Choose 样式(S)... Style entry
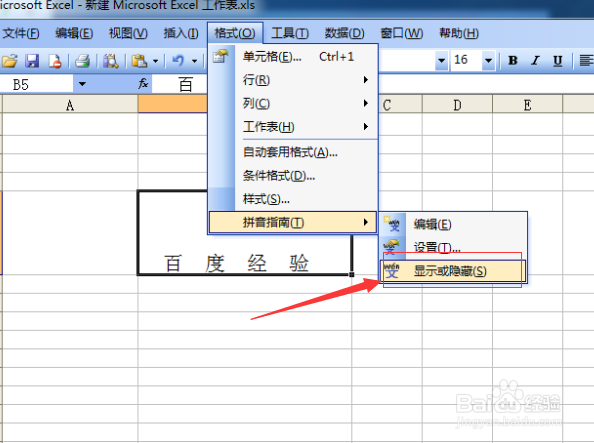Screen dimensions: 594x443 pyautogui.click(x=293, y=199)
